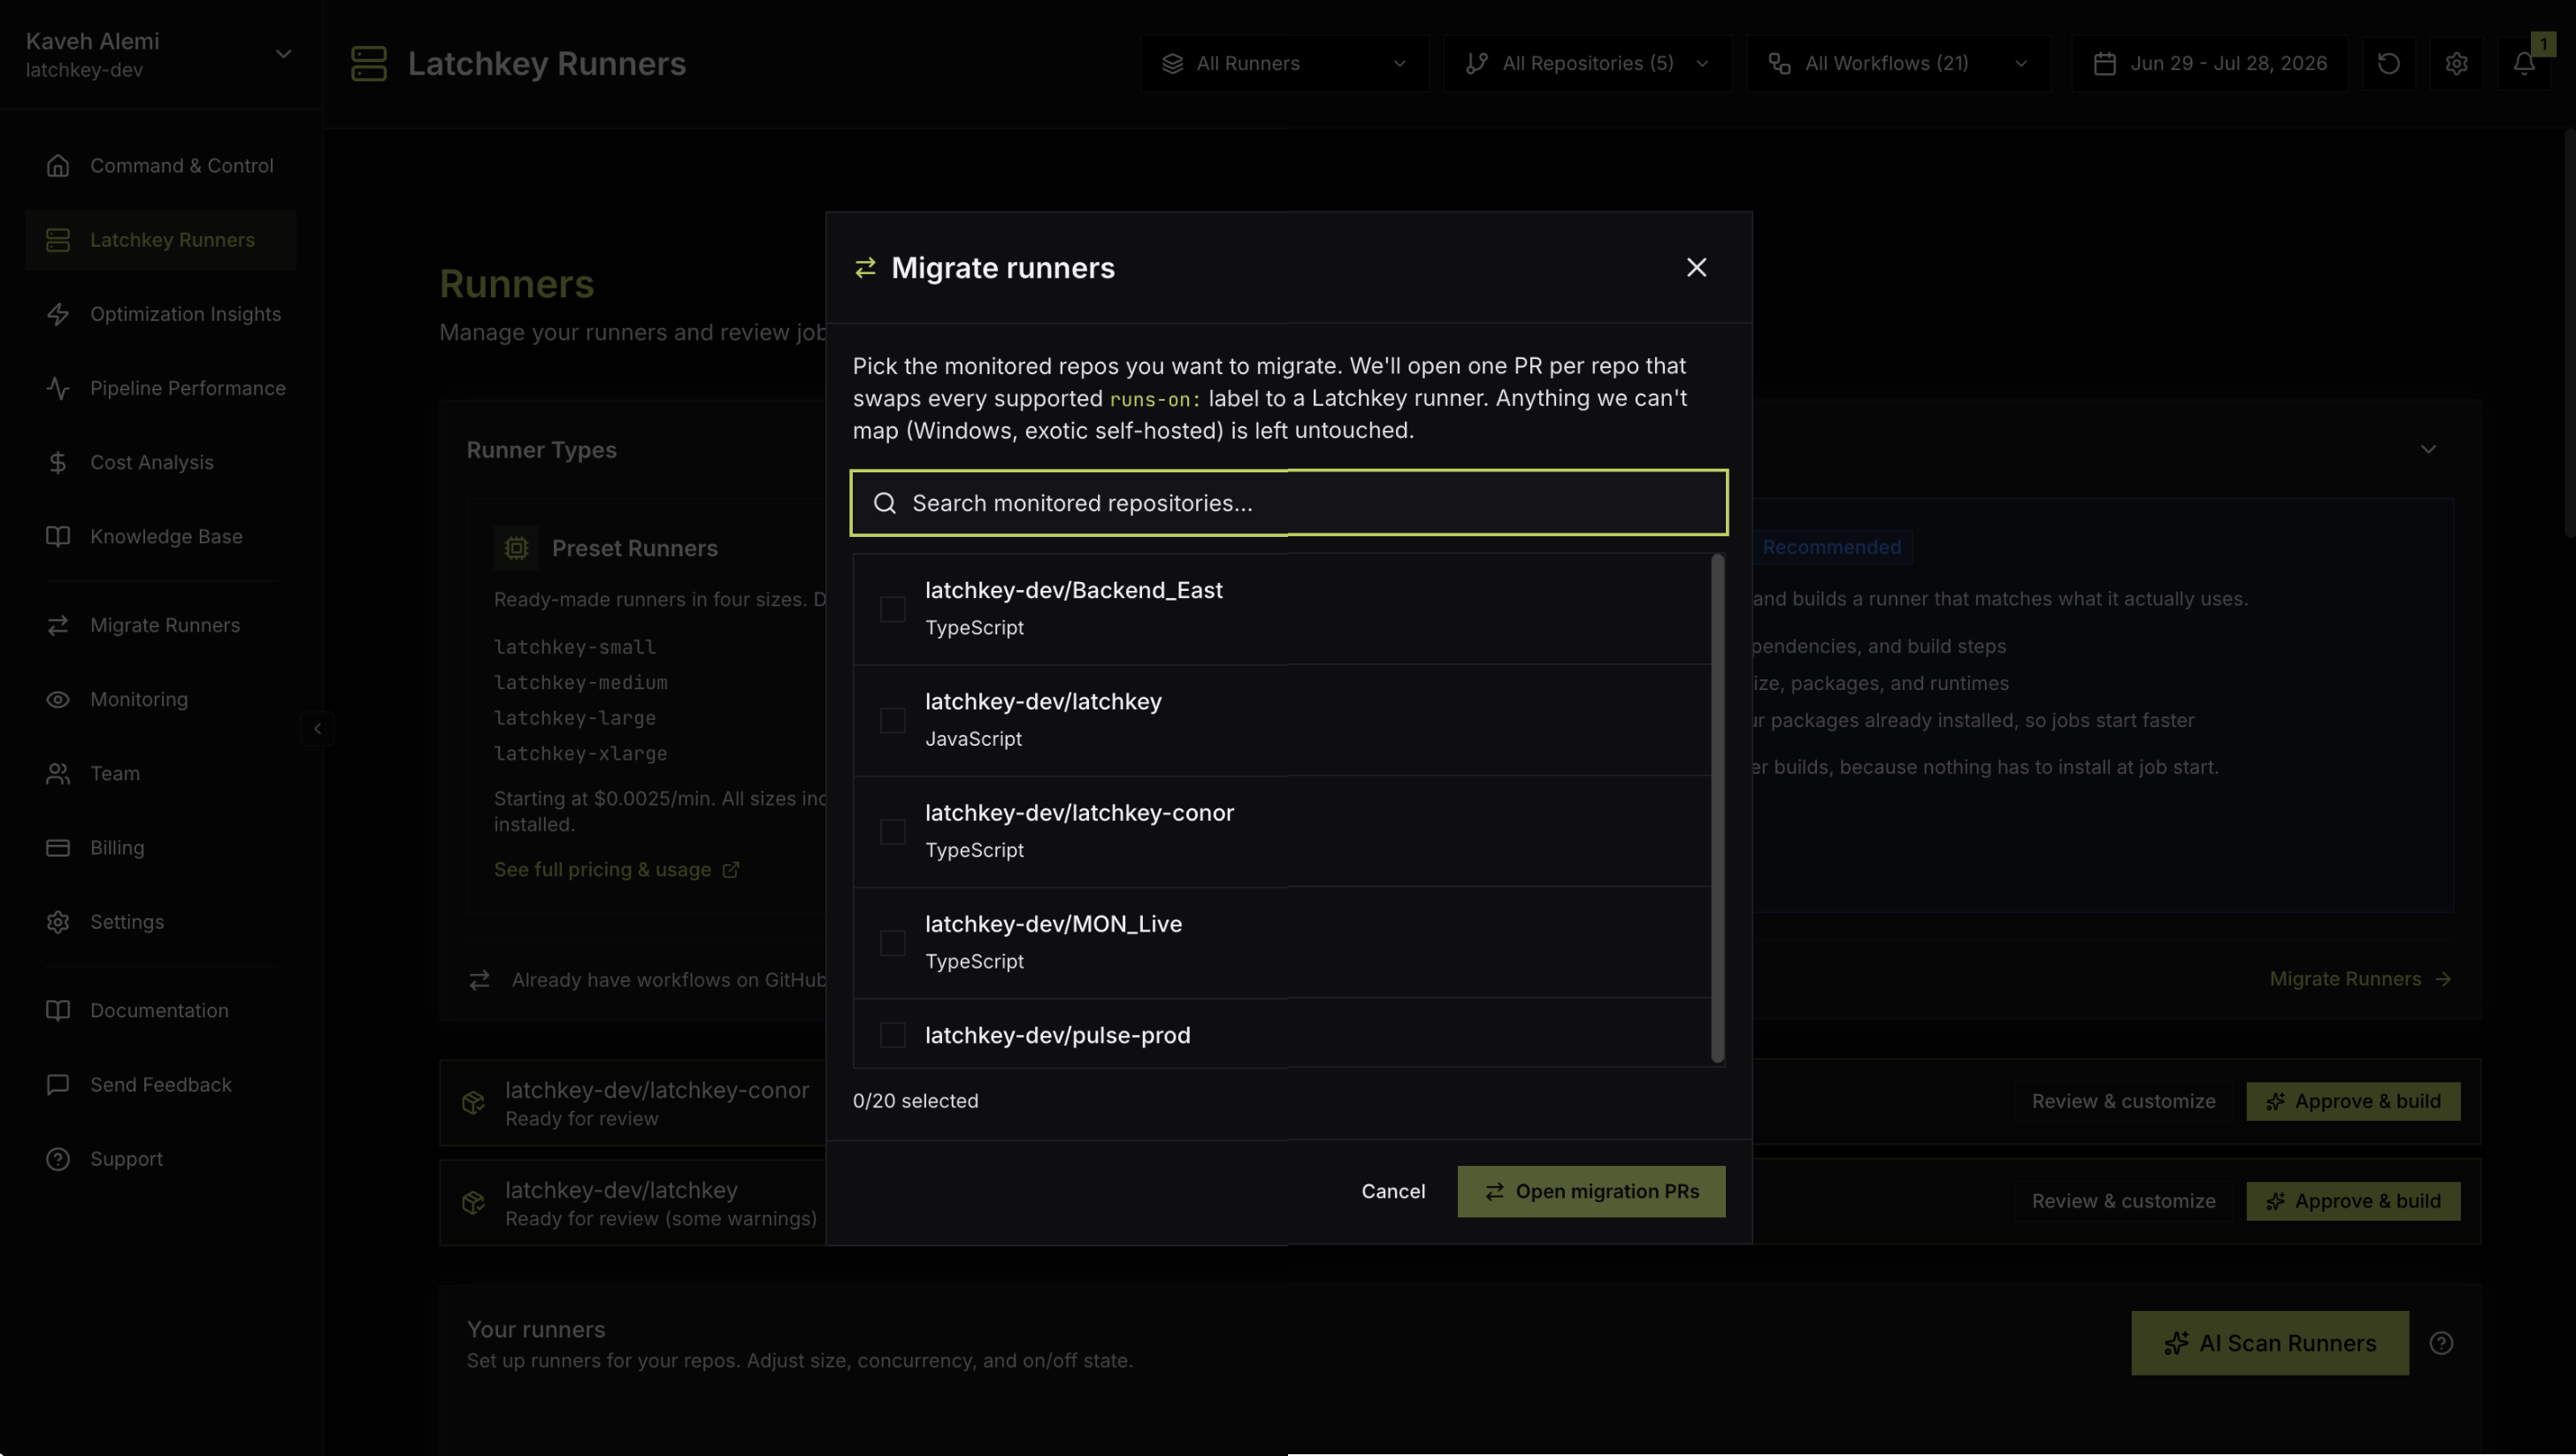
Task: Click the refresh icon in header
Action: [x=2388, y=63]
